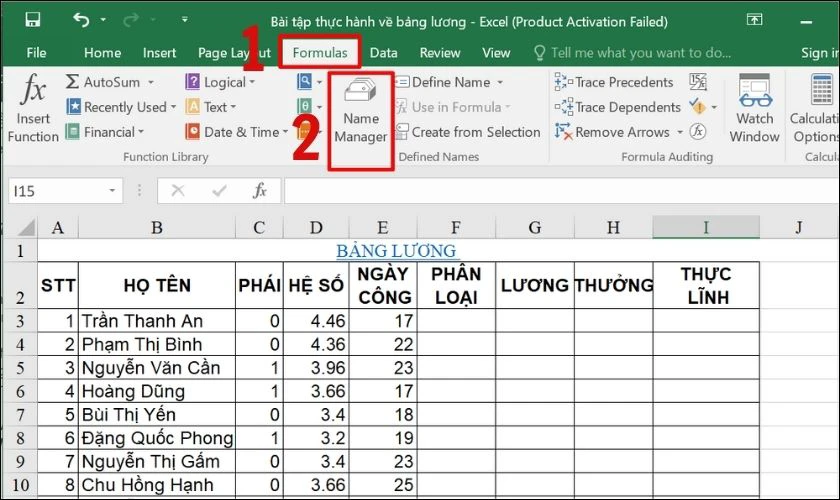Switch to the Data tab
The image size is (840, 500).
[384, 53]
